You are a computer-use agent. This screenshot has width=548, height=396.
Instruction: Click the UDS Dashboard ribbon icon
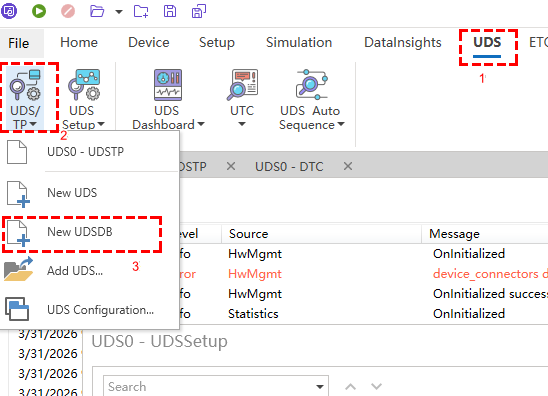pyautogui.click(x=168, y=85)
